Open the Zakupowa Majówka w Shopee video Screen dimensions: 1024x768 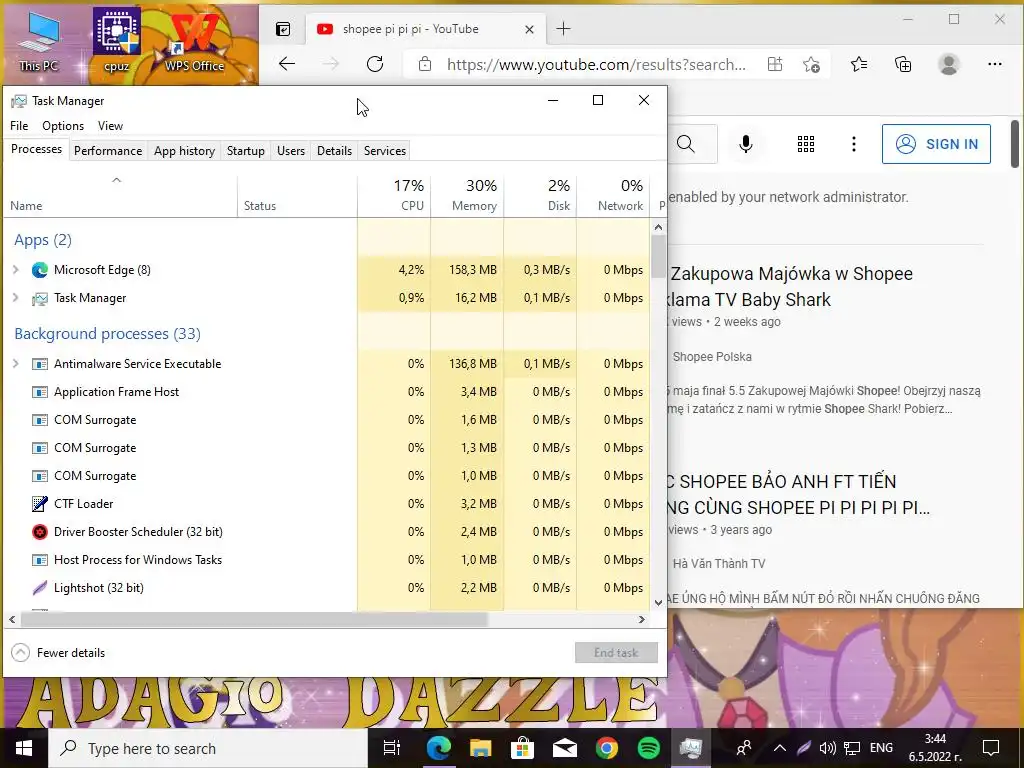[791, 287]
